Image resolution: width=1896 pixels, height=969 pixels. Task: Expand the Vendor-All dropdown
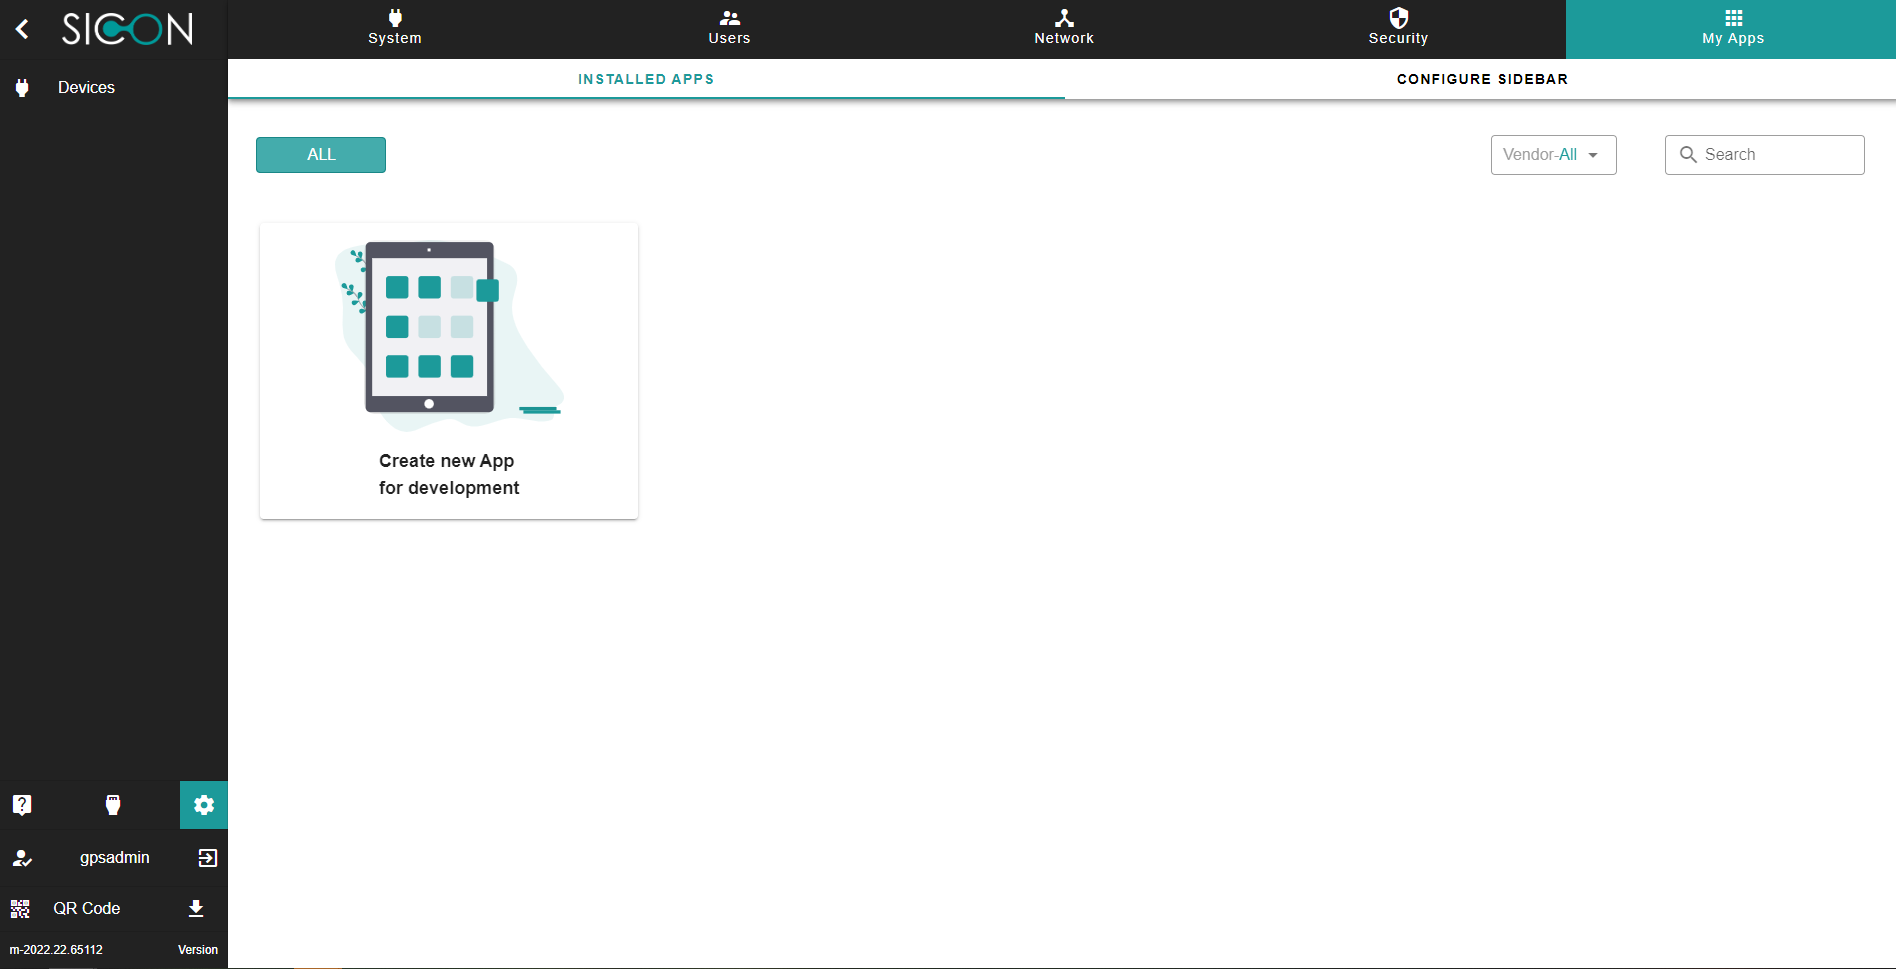[1553, 155]
